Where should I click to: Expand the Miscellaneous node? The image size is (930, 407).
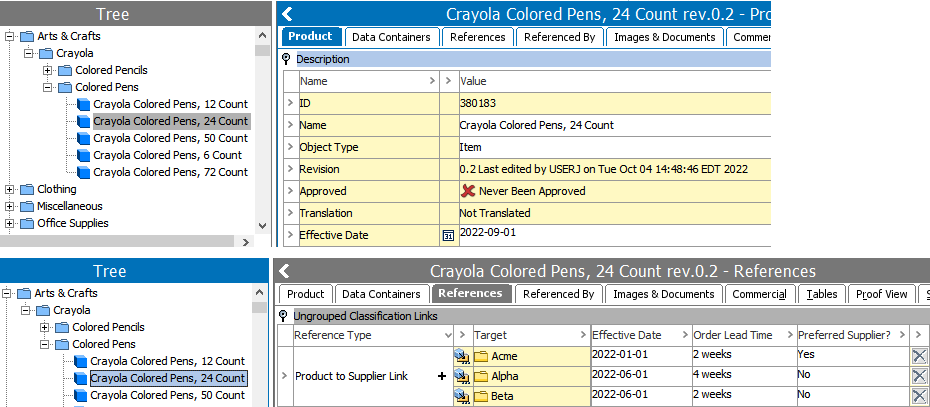(9, 206)
